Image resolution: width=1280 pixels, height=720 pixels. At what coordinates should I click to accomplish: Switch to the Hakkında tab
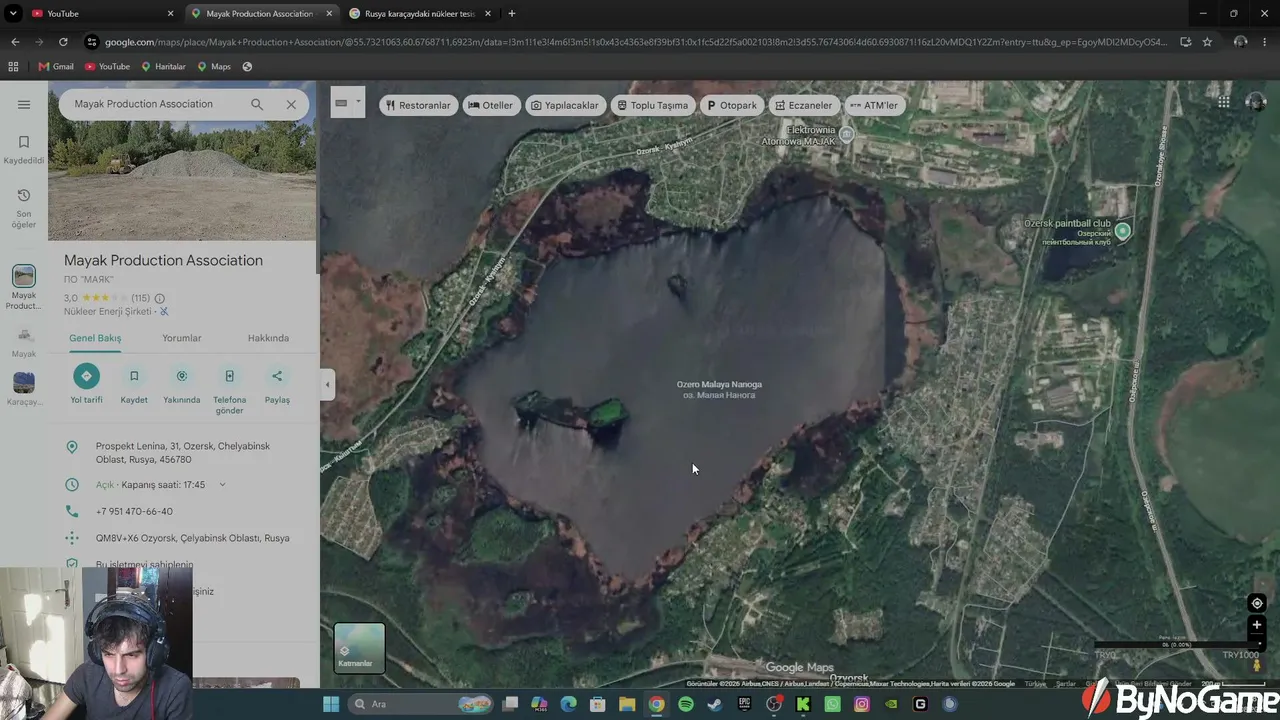[x=268, y=338]
